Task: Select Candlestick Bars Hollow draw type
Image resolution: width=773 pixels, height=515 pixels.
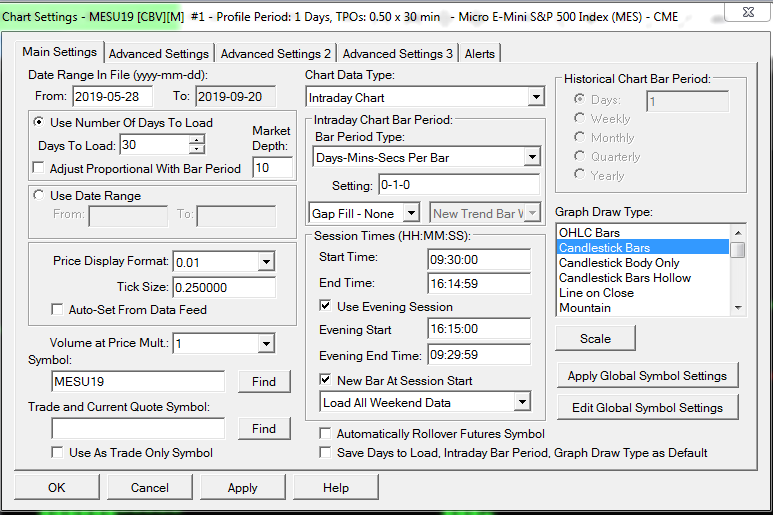Action: (643, 277)
